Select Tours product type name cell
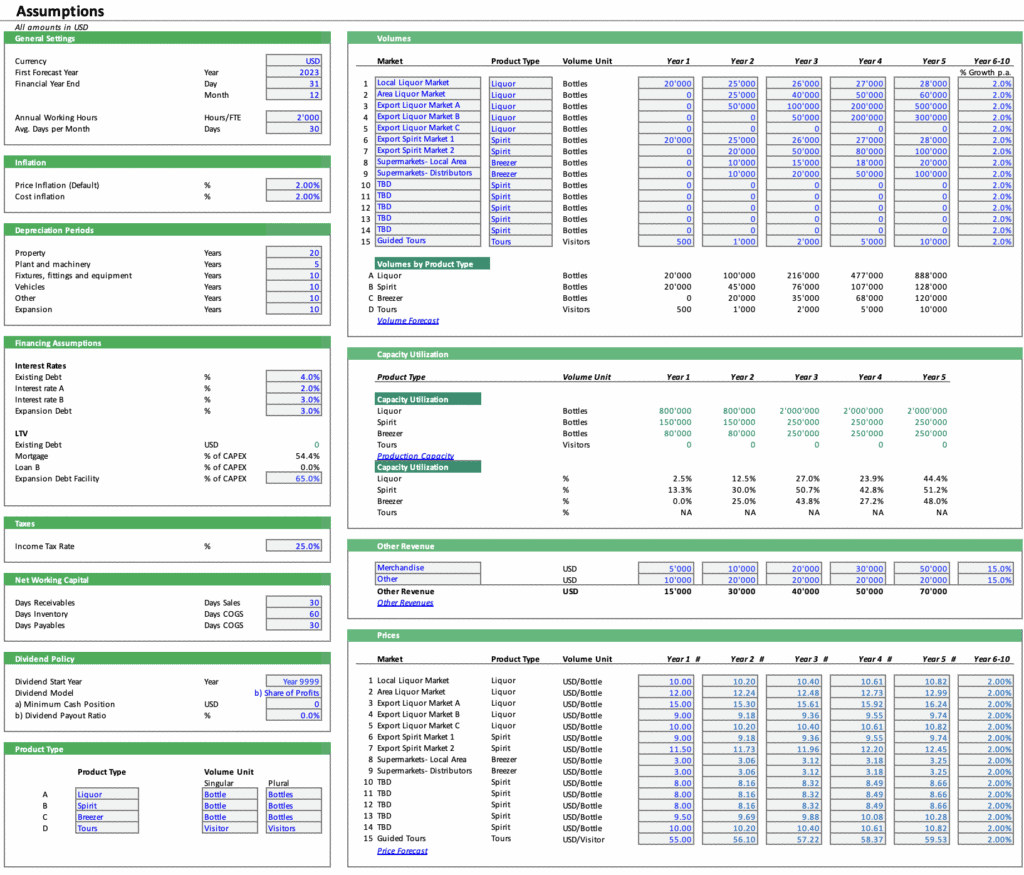The image size is (1024, 875). pyautogui.click(x=107, y=828)
